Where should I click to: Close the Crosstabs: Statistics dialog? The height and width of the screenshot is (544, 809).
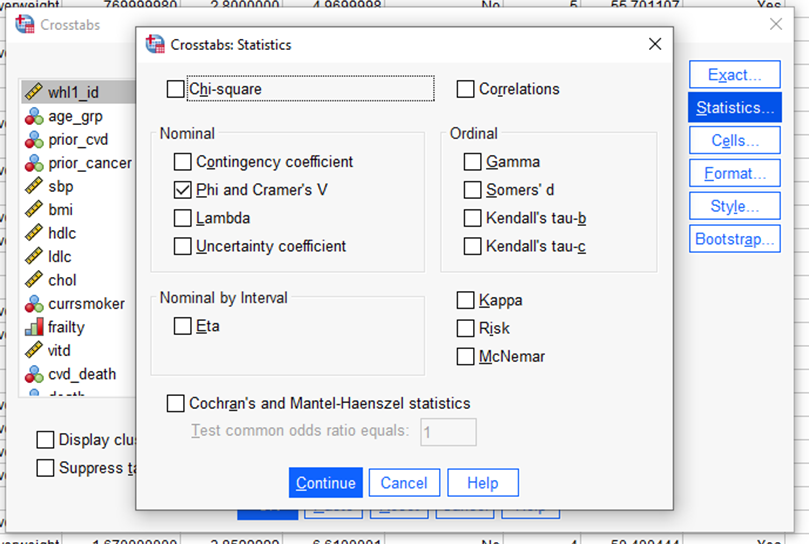coord(655,44)
